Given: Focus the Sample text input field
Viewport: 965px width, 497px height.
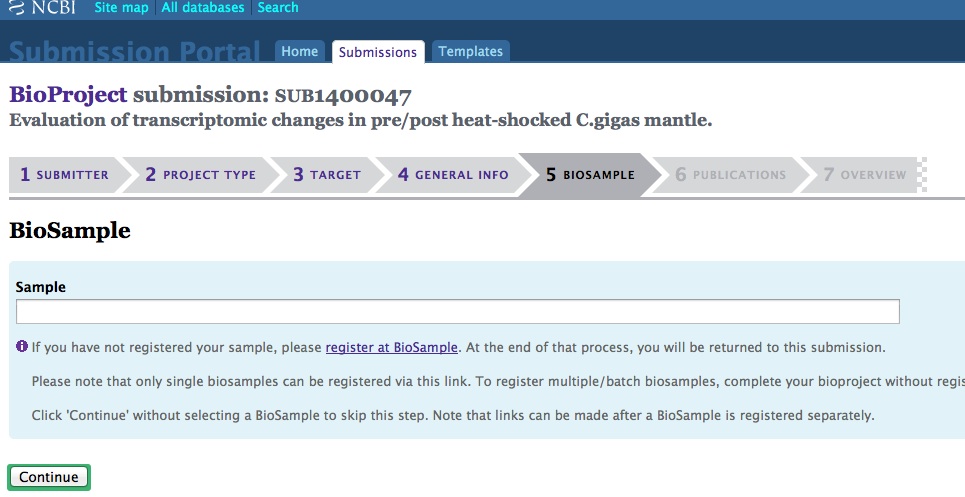Looking at the screenshot, I should pyautogui.click(x=457, y=312).
